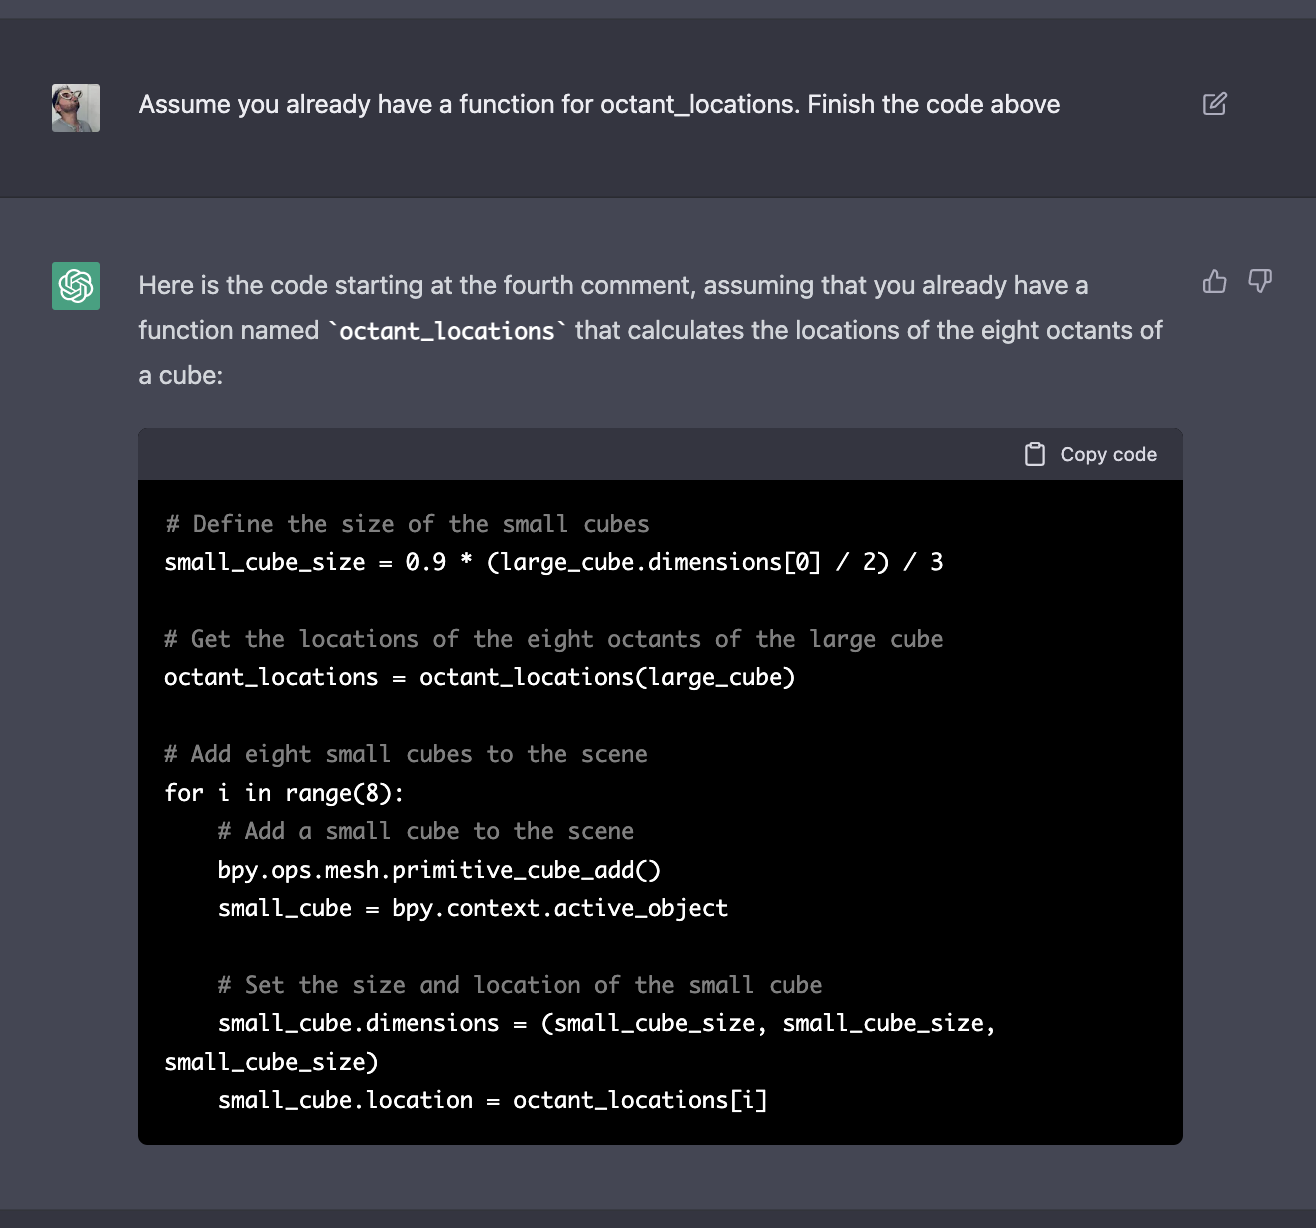Click the octant_locations(large_cube) call line

[479, 677]
